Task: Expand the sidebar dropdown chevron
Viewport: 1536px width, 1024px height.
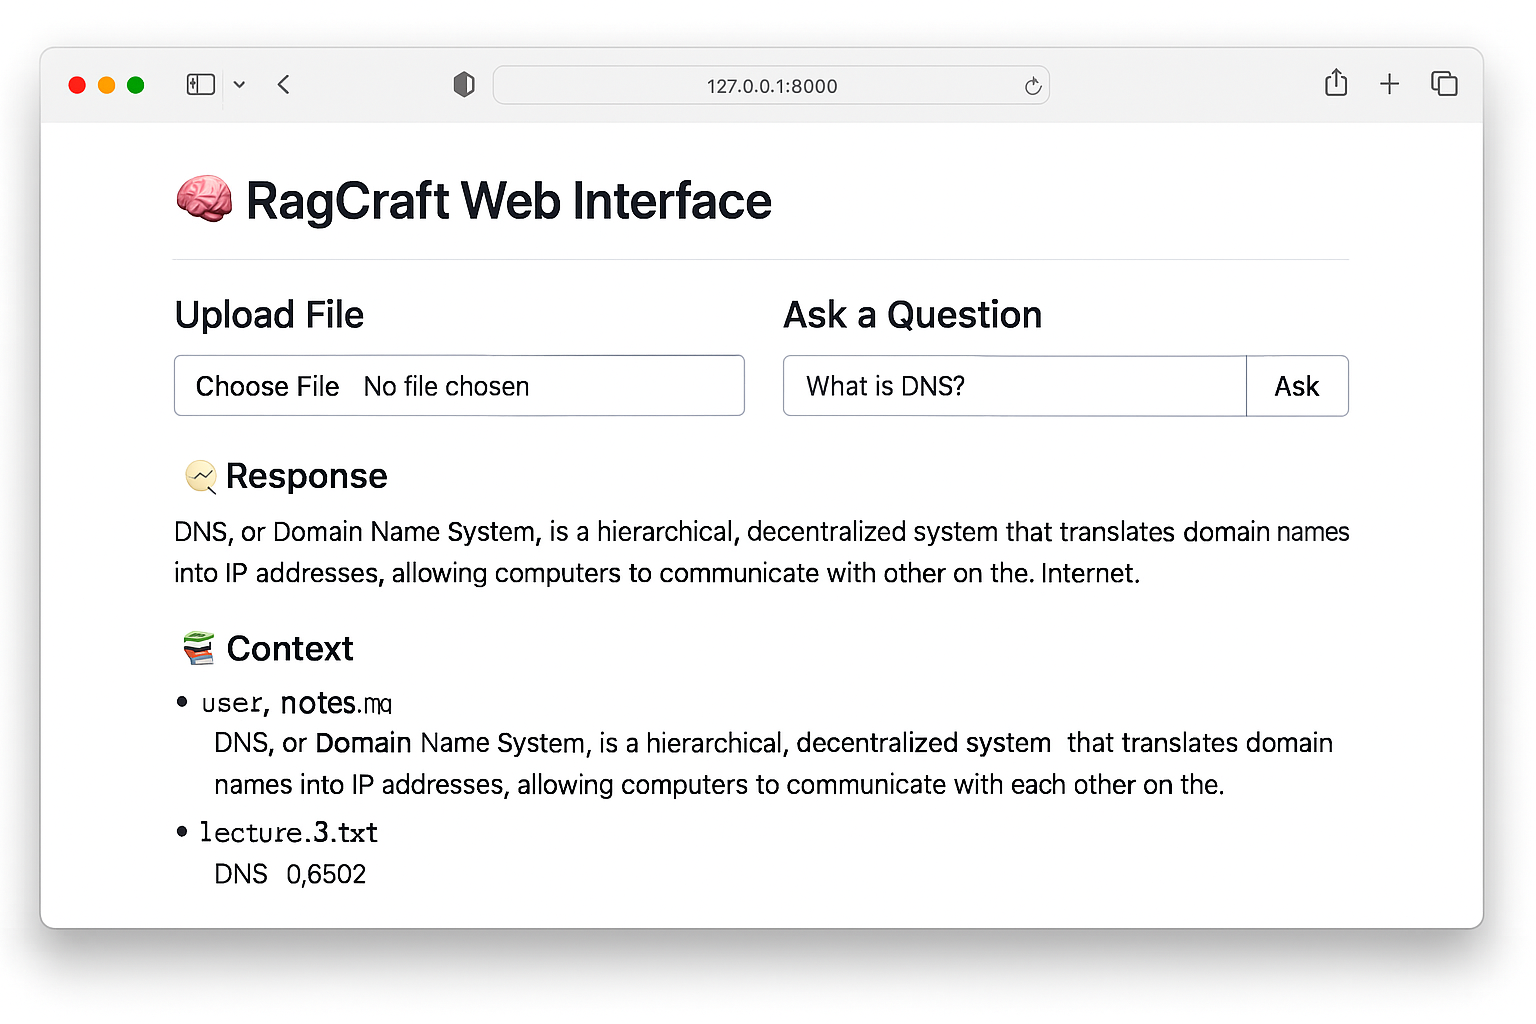Action: [x=239, y=85]
